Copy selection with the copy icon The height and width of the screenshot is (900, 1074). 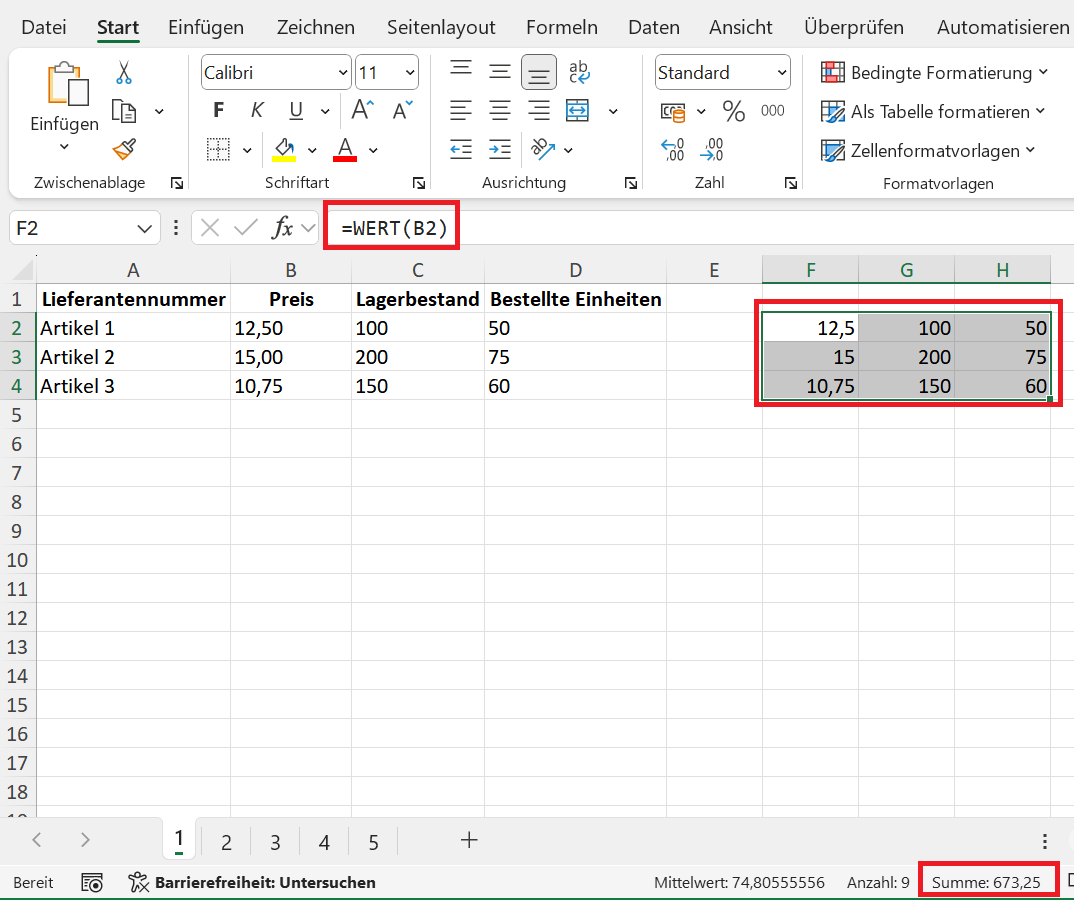124,110
